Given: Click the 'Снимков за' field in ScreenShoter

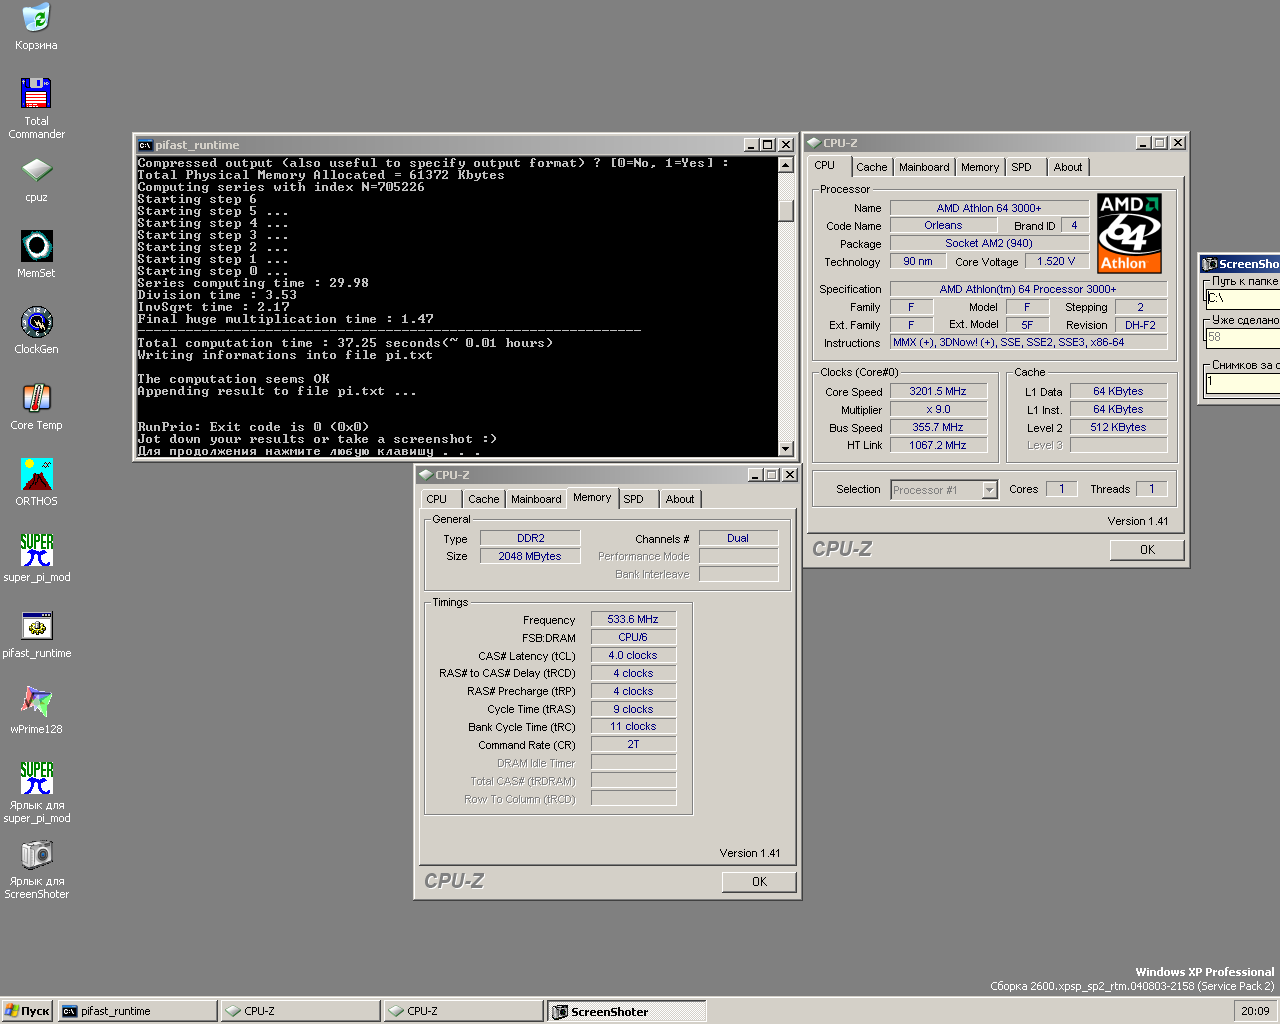Looking at the screenshot, I should 1243,382.
